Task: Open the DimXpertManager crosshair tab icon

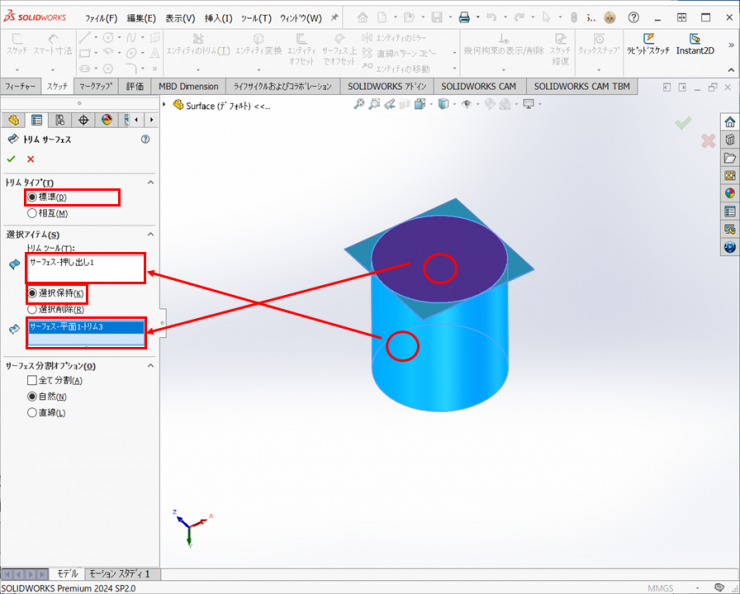Action: (x=83, y=120)
